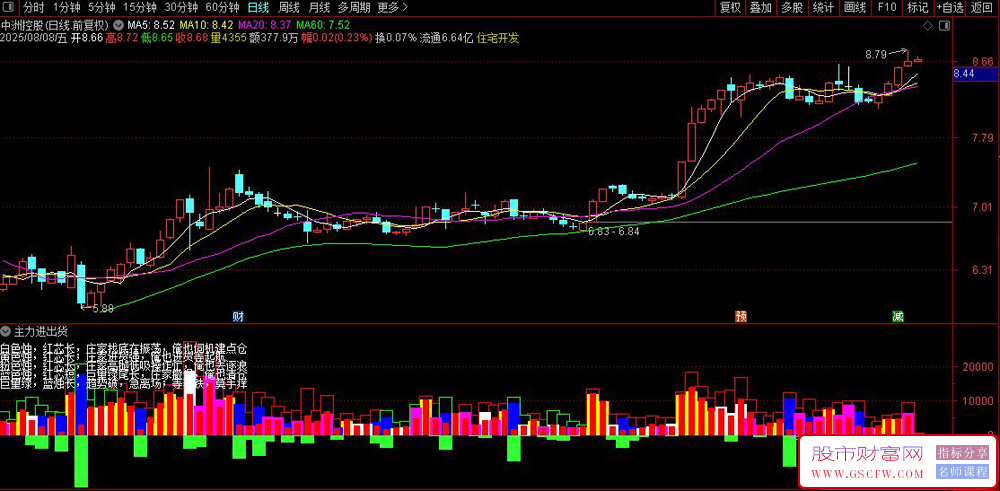Viewport: 1000px width, 491px height.
Task: Click the 复权 adjustment button
Action: pyautogui.click(x=730, y=8)
